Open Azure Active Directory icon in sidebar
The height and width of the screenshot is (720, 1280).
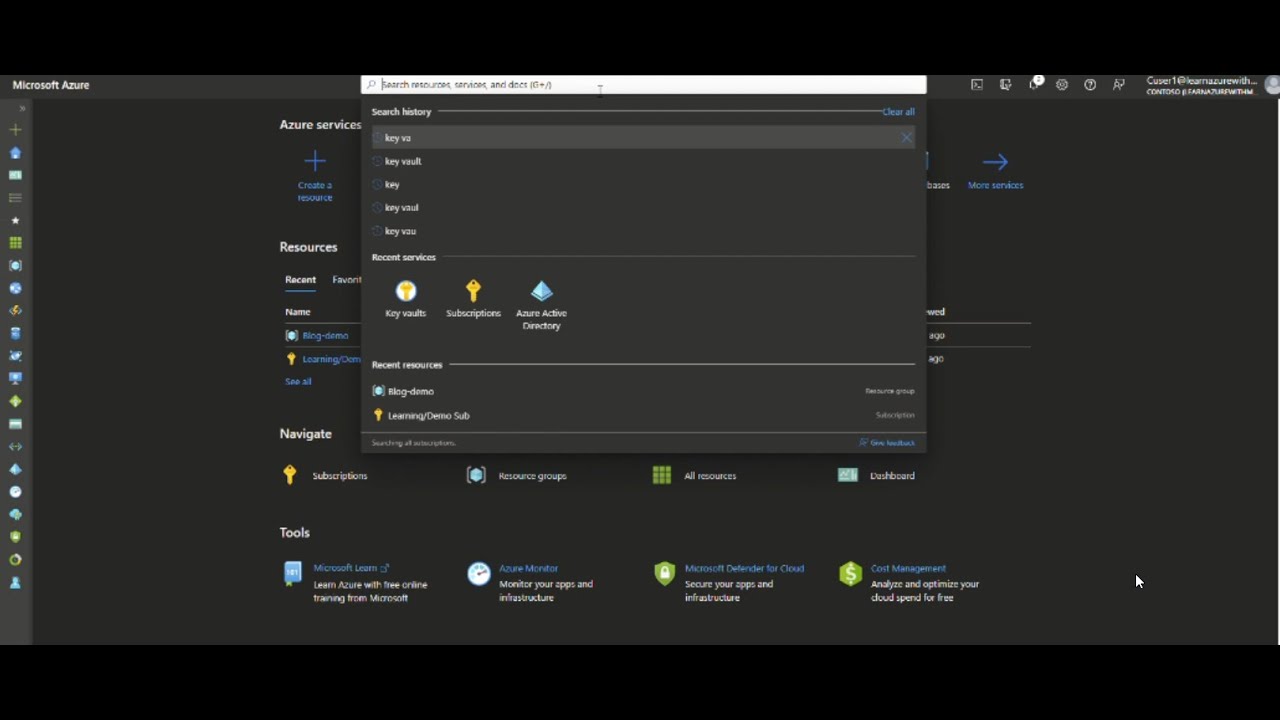pyautogui.click(x=15, y=469)
